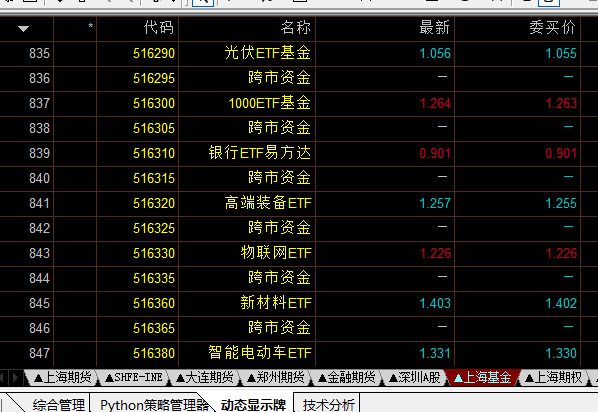Open the 综合管理 bottom tab
This screenshot has width=598, height=412.
click(58, 405)
